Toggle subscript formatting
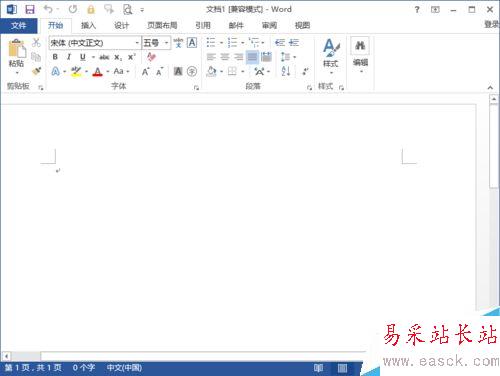 point(118,57)
